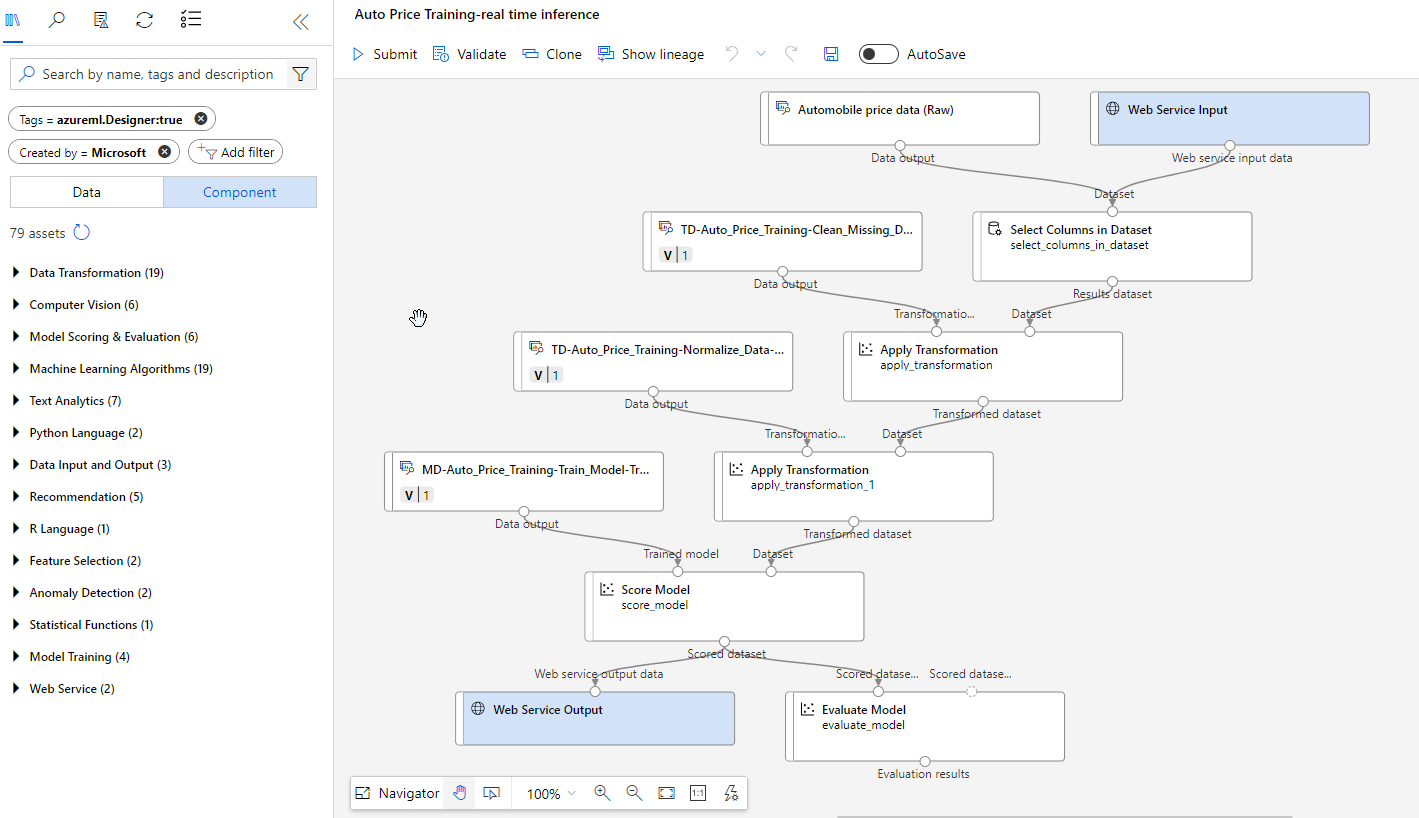Switch to the Data tab
Viewport: 1419px width, 818px height.
87,192
